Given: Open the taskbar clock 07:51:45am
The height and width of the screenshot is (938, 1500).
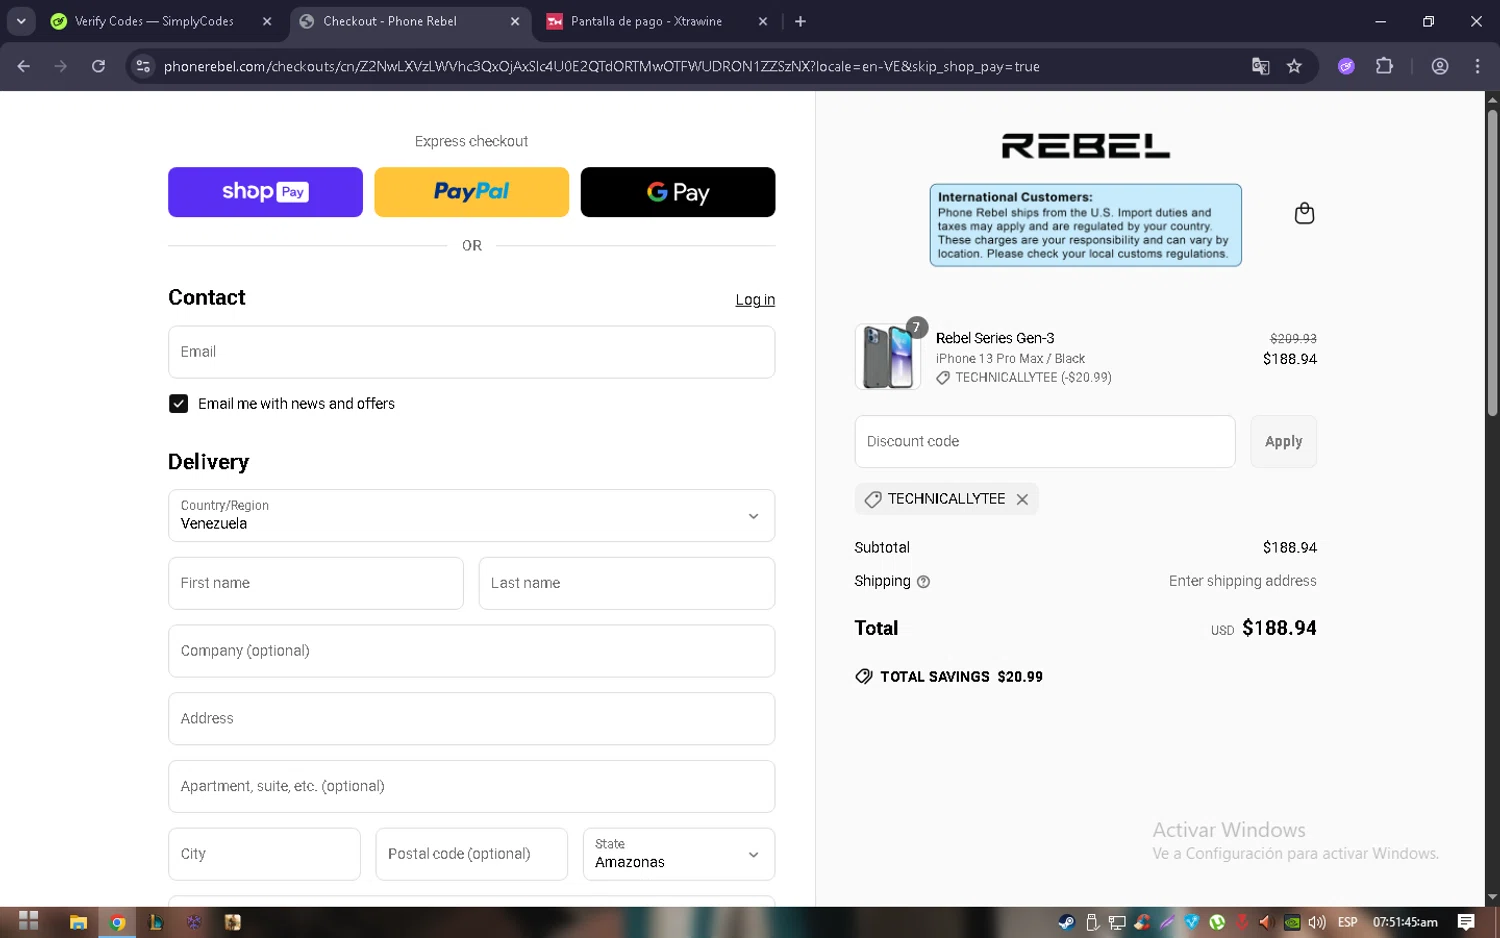Looking at the screenshot, I should (x=1405, y=922).
